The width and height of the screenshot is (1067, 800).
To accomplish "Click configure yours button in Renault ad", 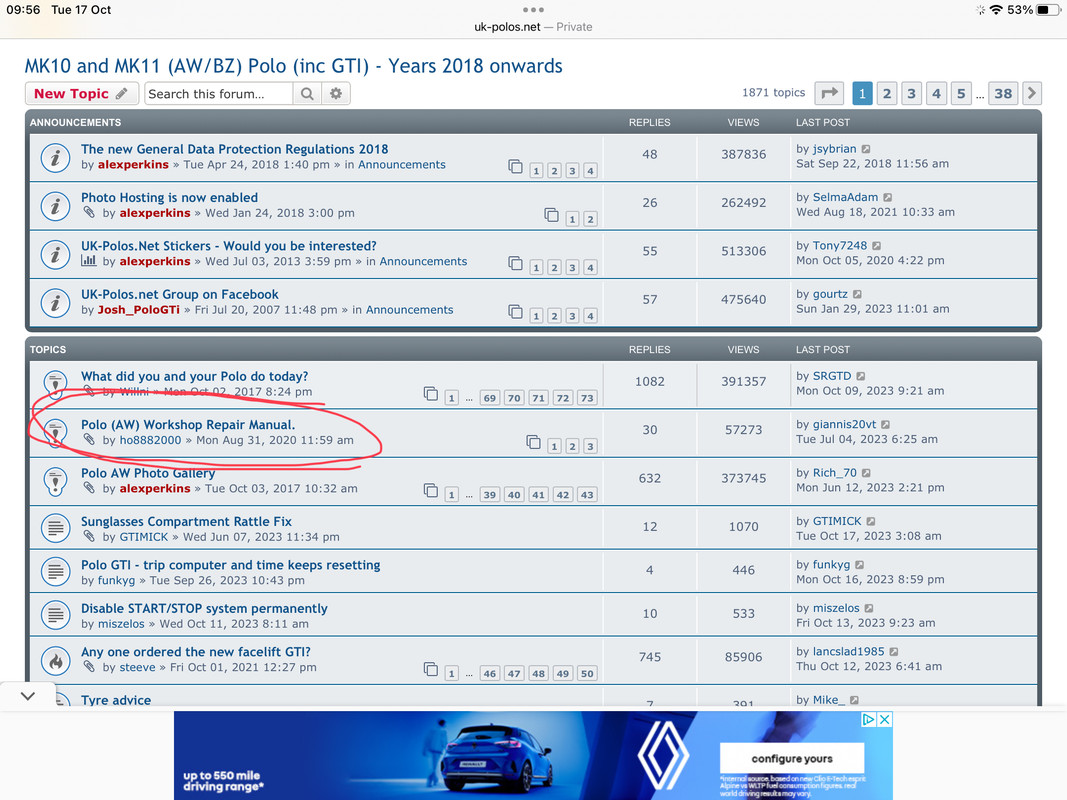I will pos(792,759).
